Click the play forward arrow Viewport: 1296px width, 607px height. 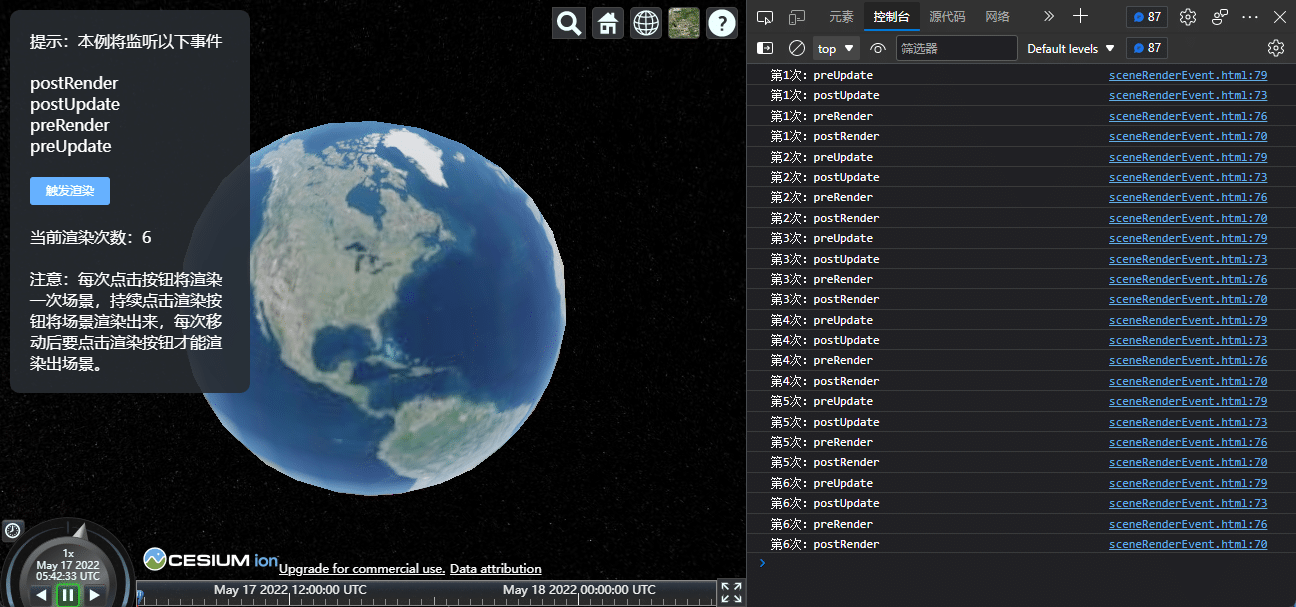click(94, 595)
